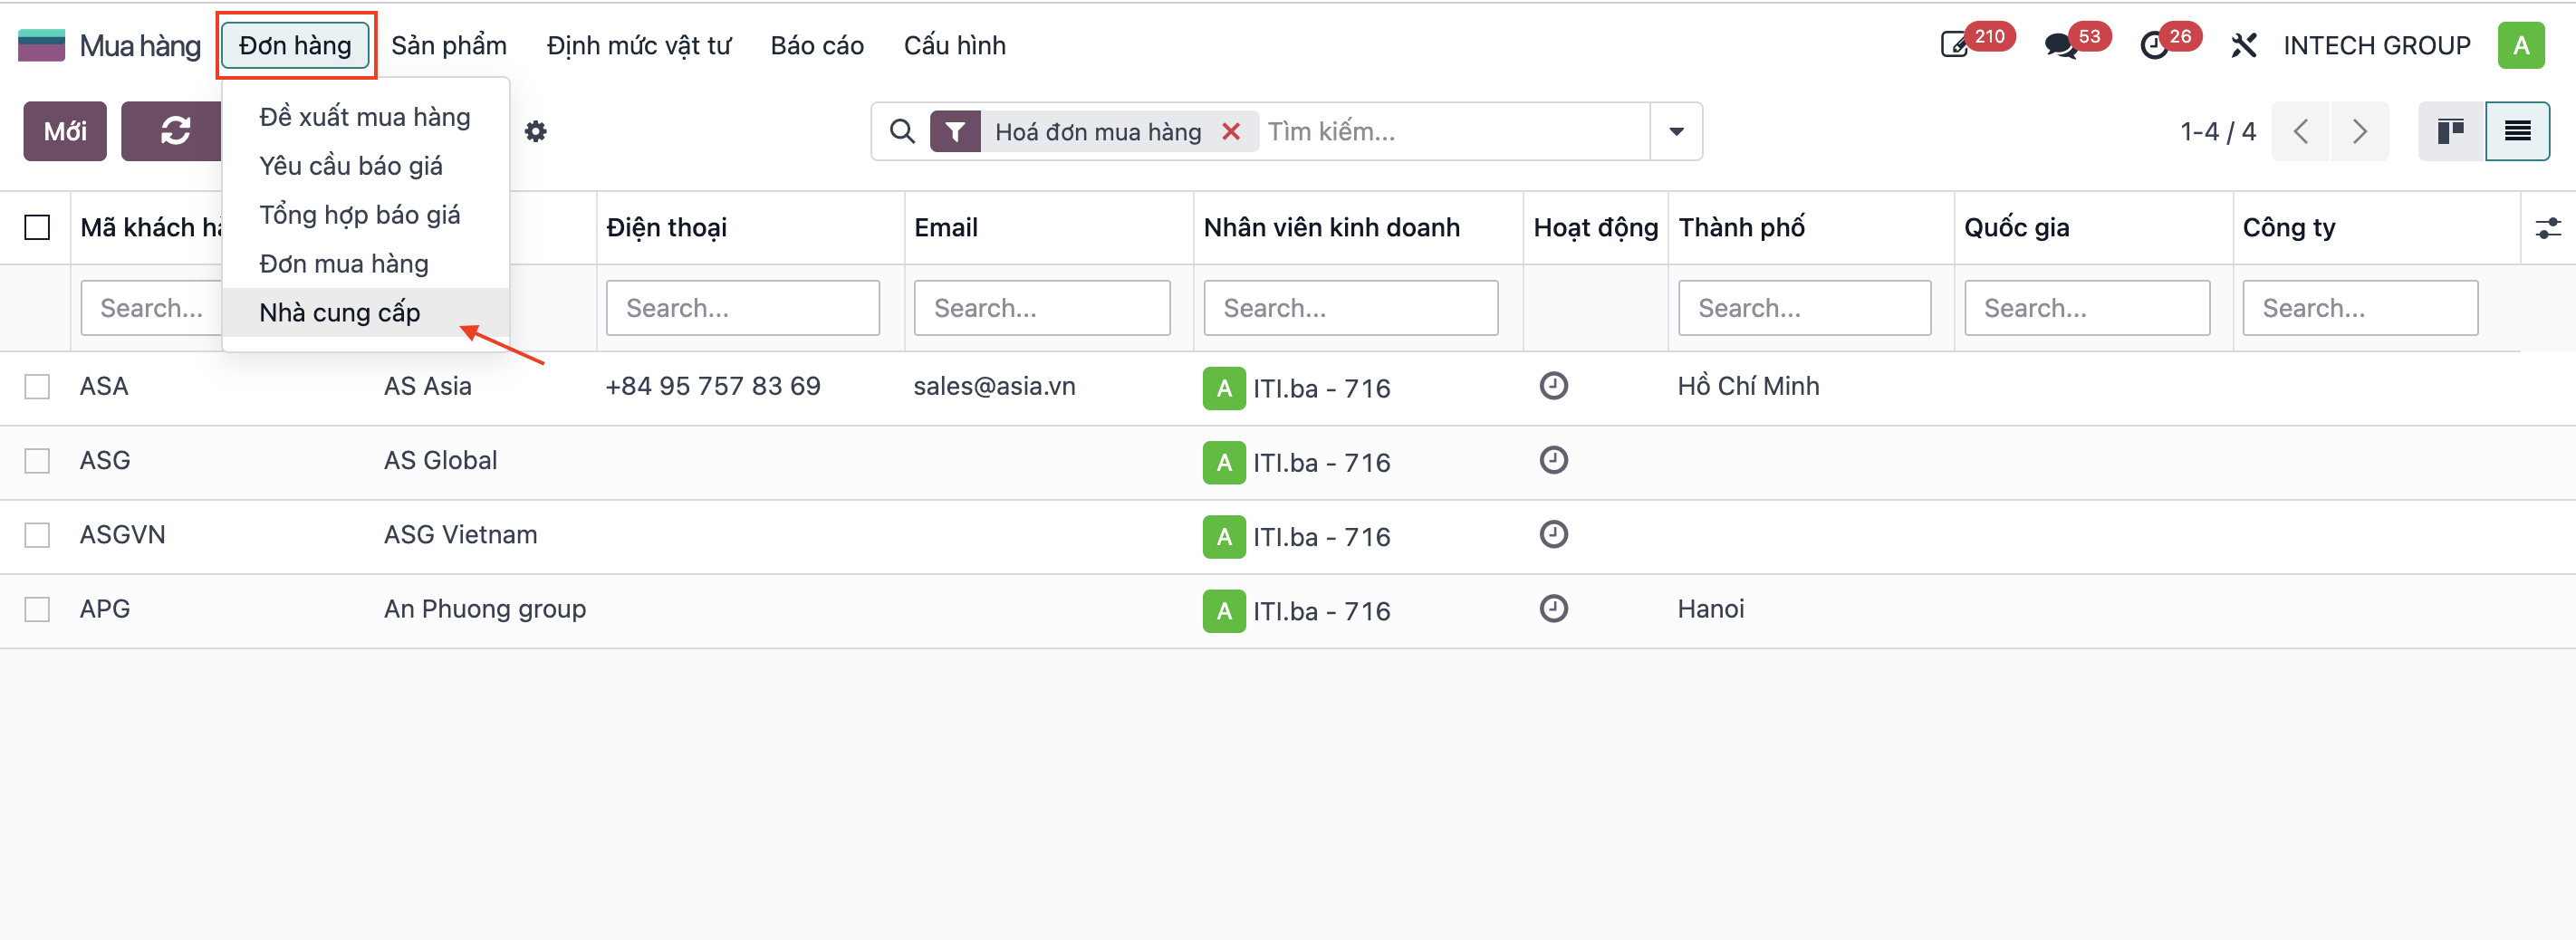Click the Mua hàng app logo icon
Screen dimensions: 2576x940
click(41, 46)
